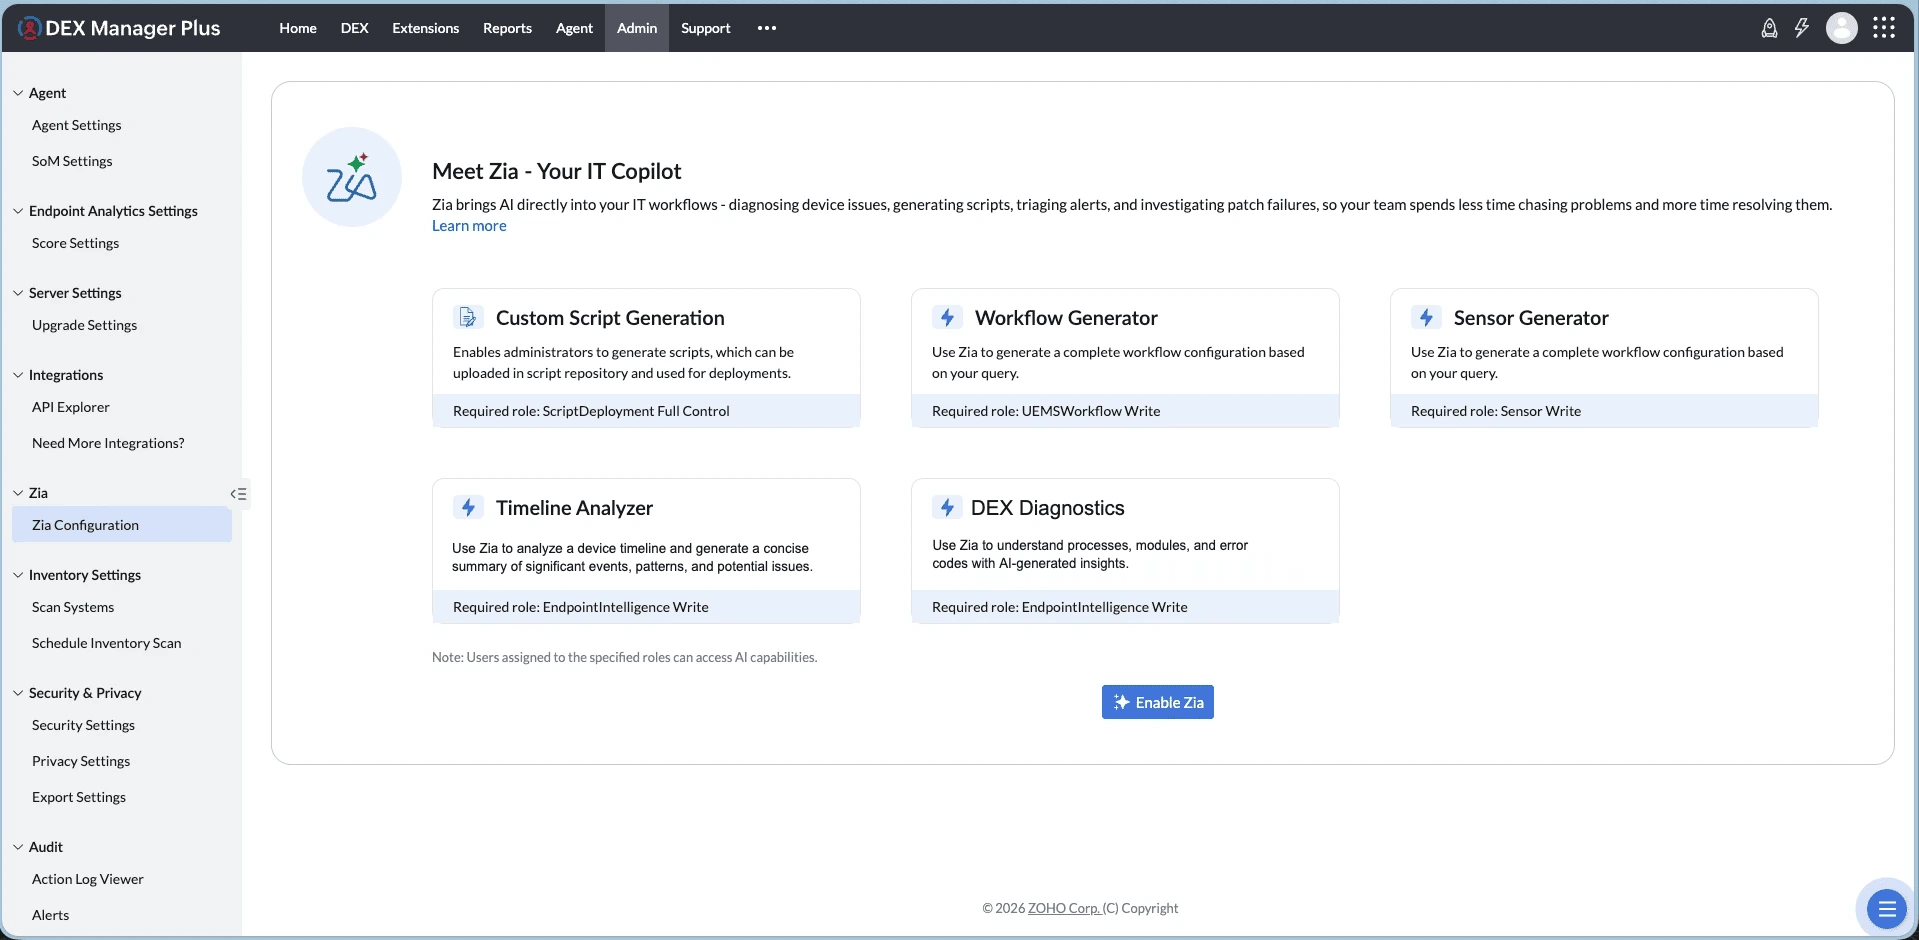Click 'Meet Zia - Your IT Copilot' heading

click(x=556, y=171)
